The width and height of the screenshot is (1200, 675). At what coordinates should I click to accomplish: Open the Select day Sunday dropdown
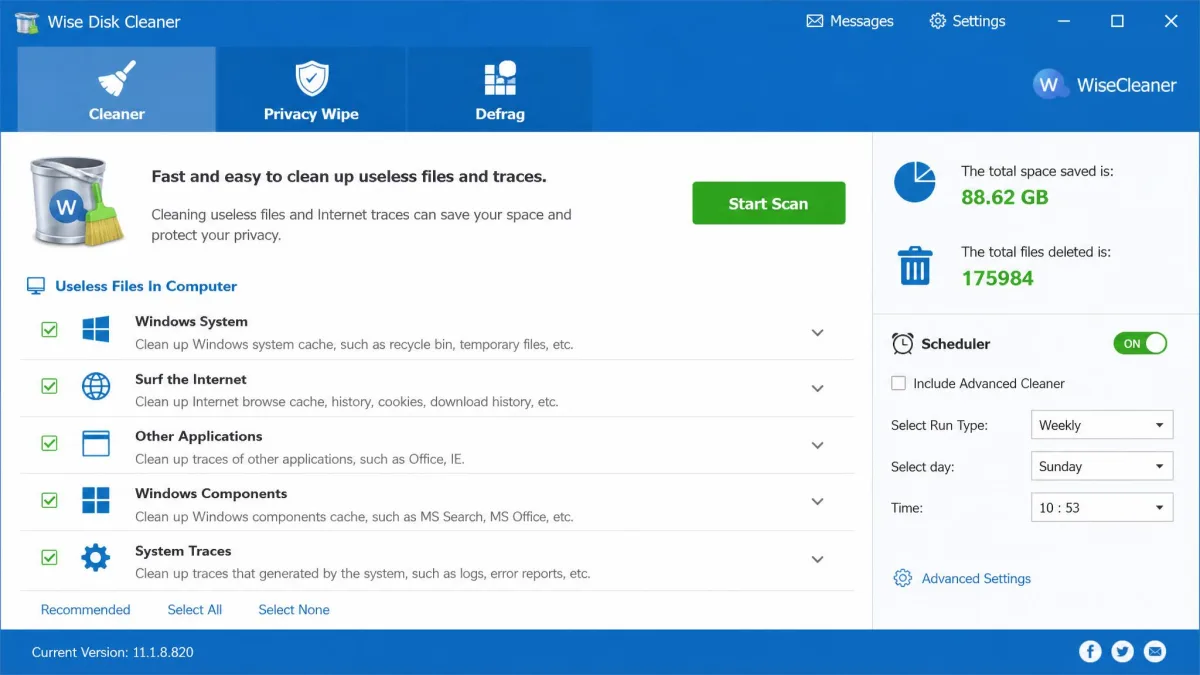click(x=1102, y=466)
